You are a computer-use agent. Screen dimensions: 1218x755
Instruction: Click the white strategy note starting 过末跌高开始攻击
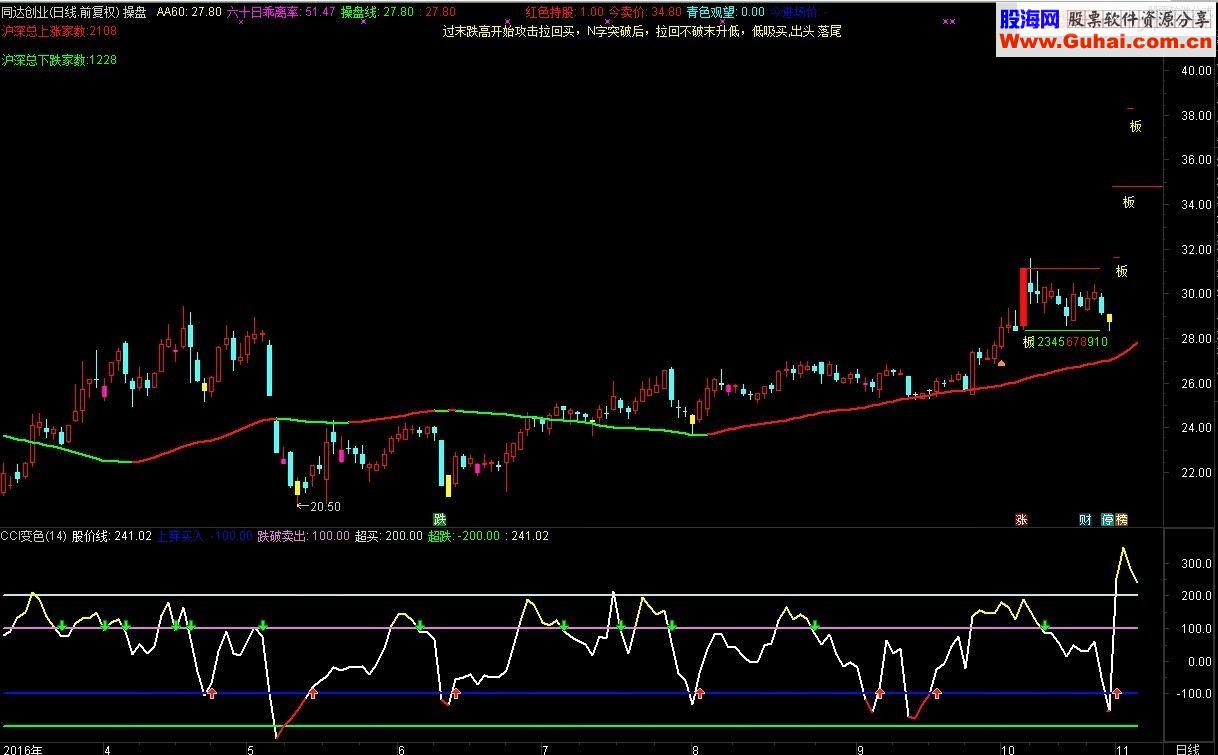(x=642, y=31)
